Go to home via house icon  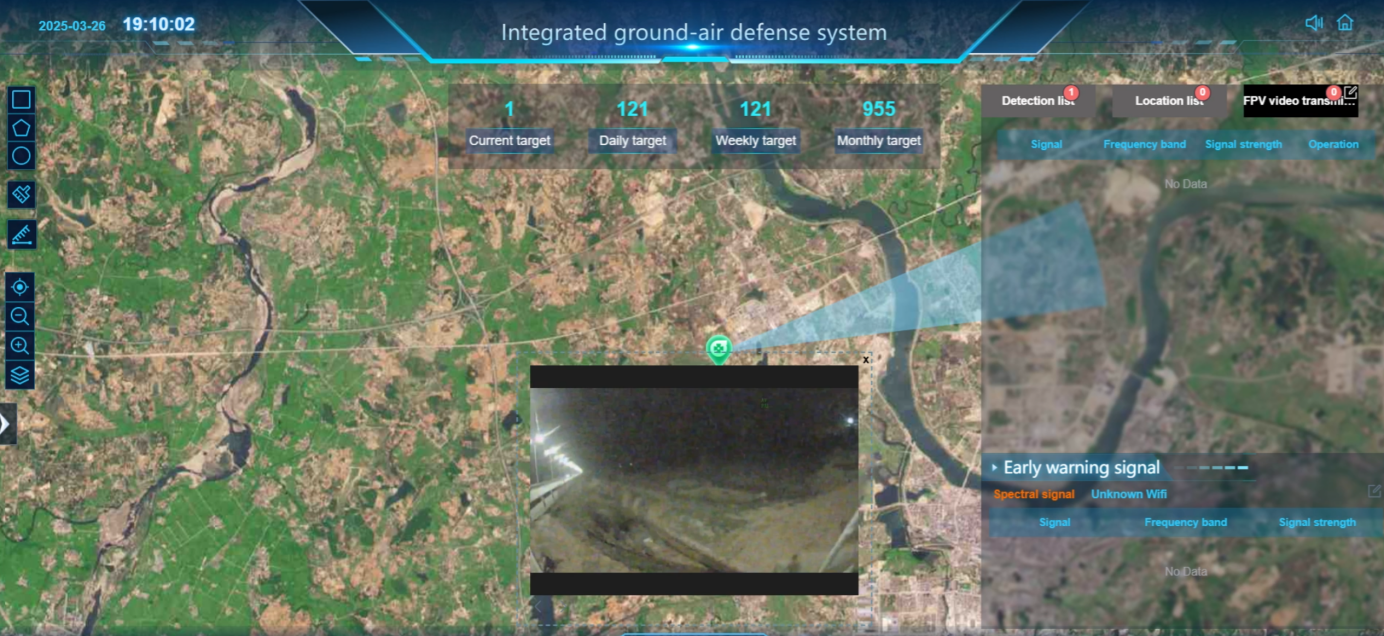pyautogui.click(x=1345, y=23)
